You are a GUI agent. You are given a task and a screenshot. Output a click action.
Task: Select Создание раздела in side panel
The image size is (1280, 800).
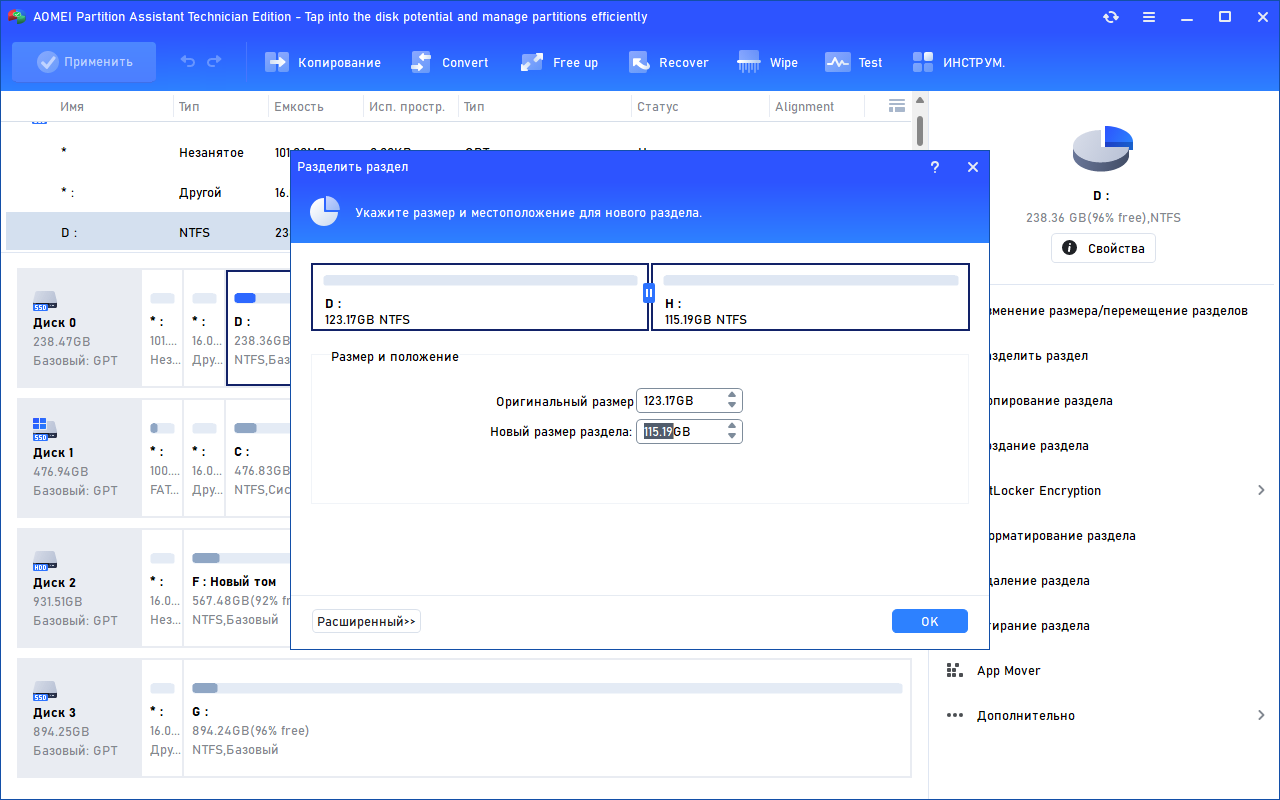pos(1039,446)
